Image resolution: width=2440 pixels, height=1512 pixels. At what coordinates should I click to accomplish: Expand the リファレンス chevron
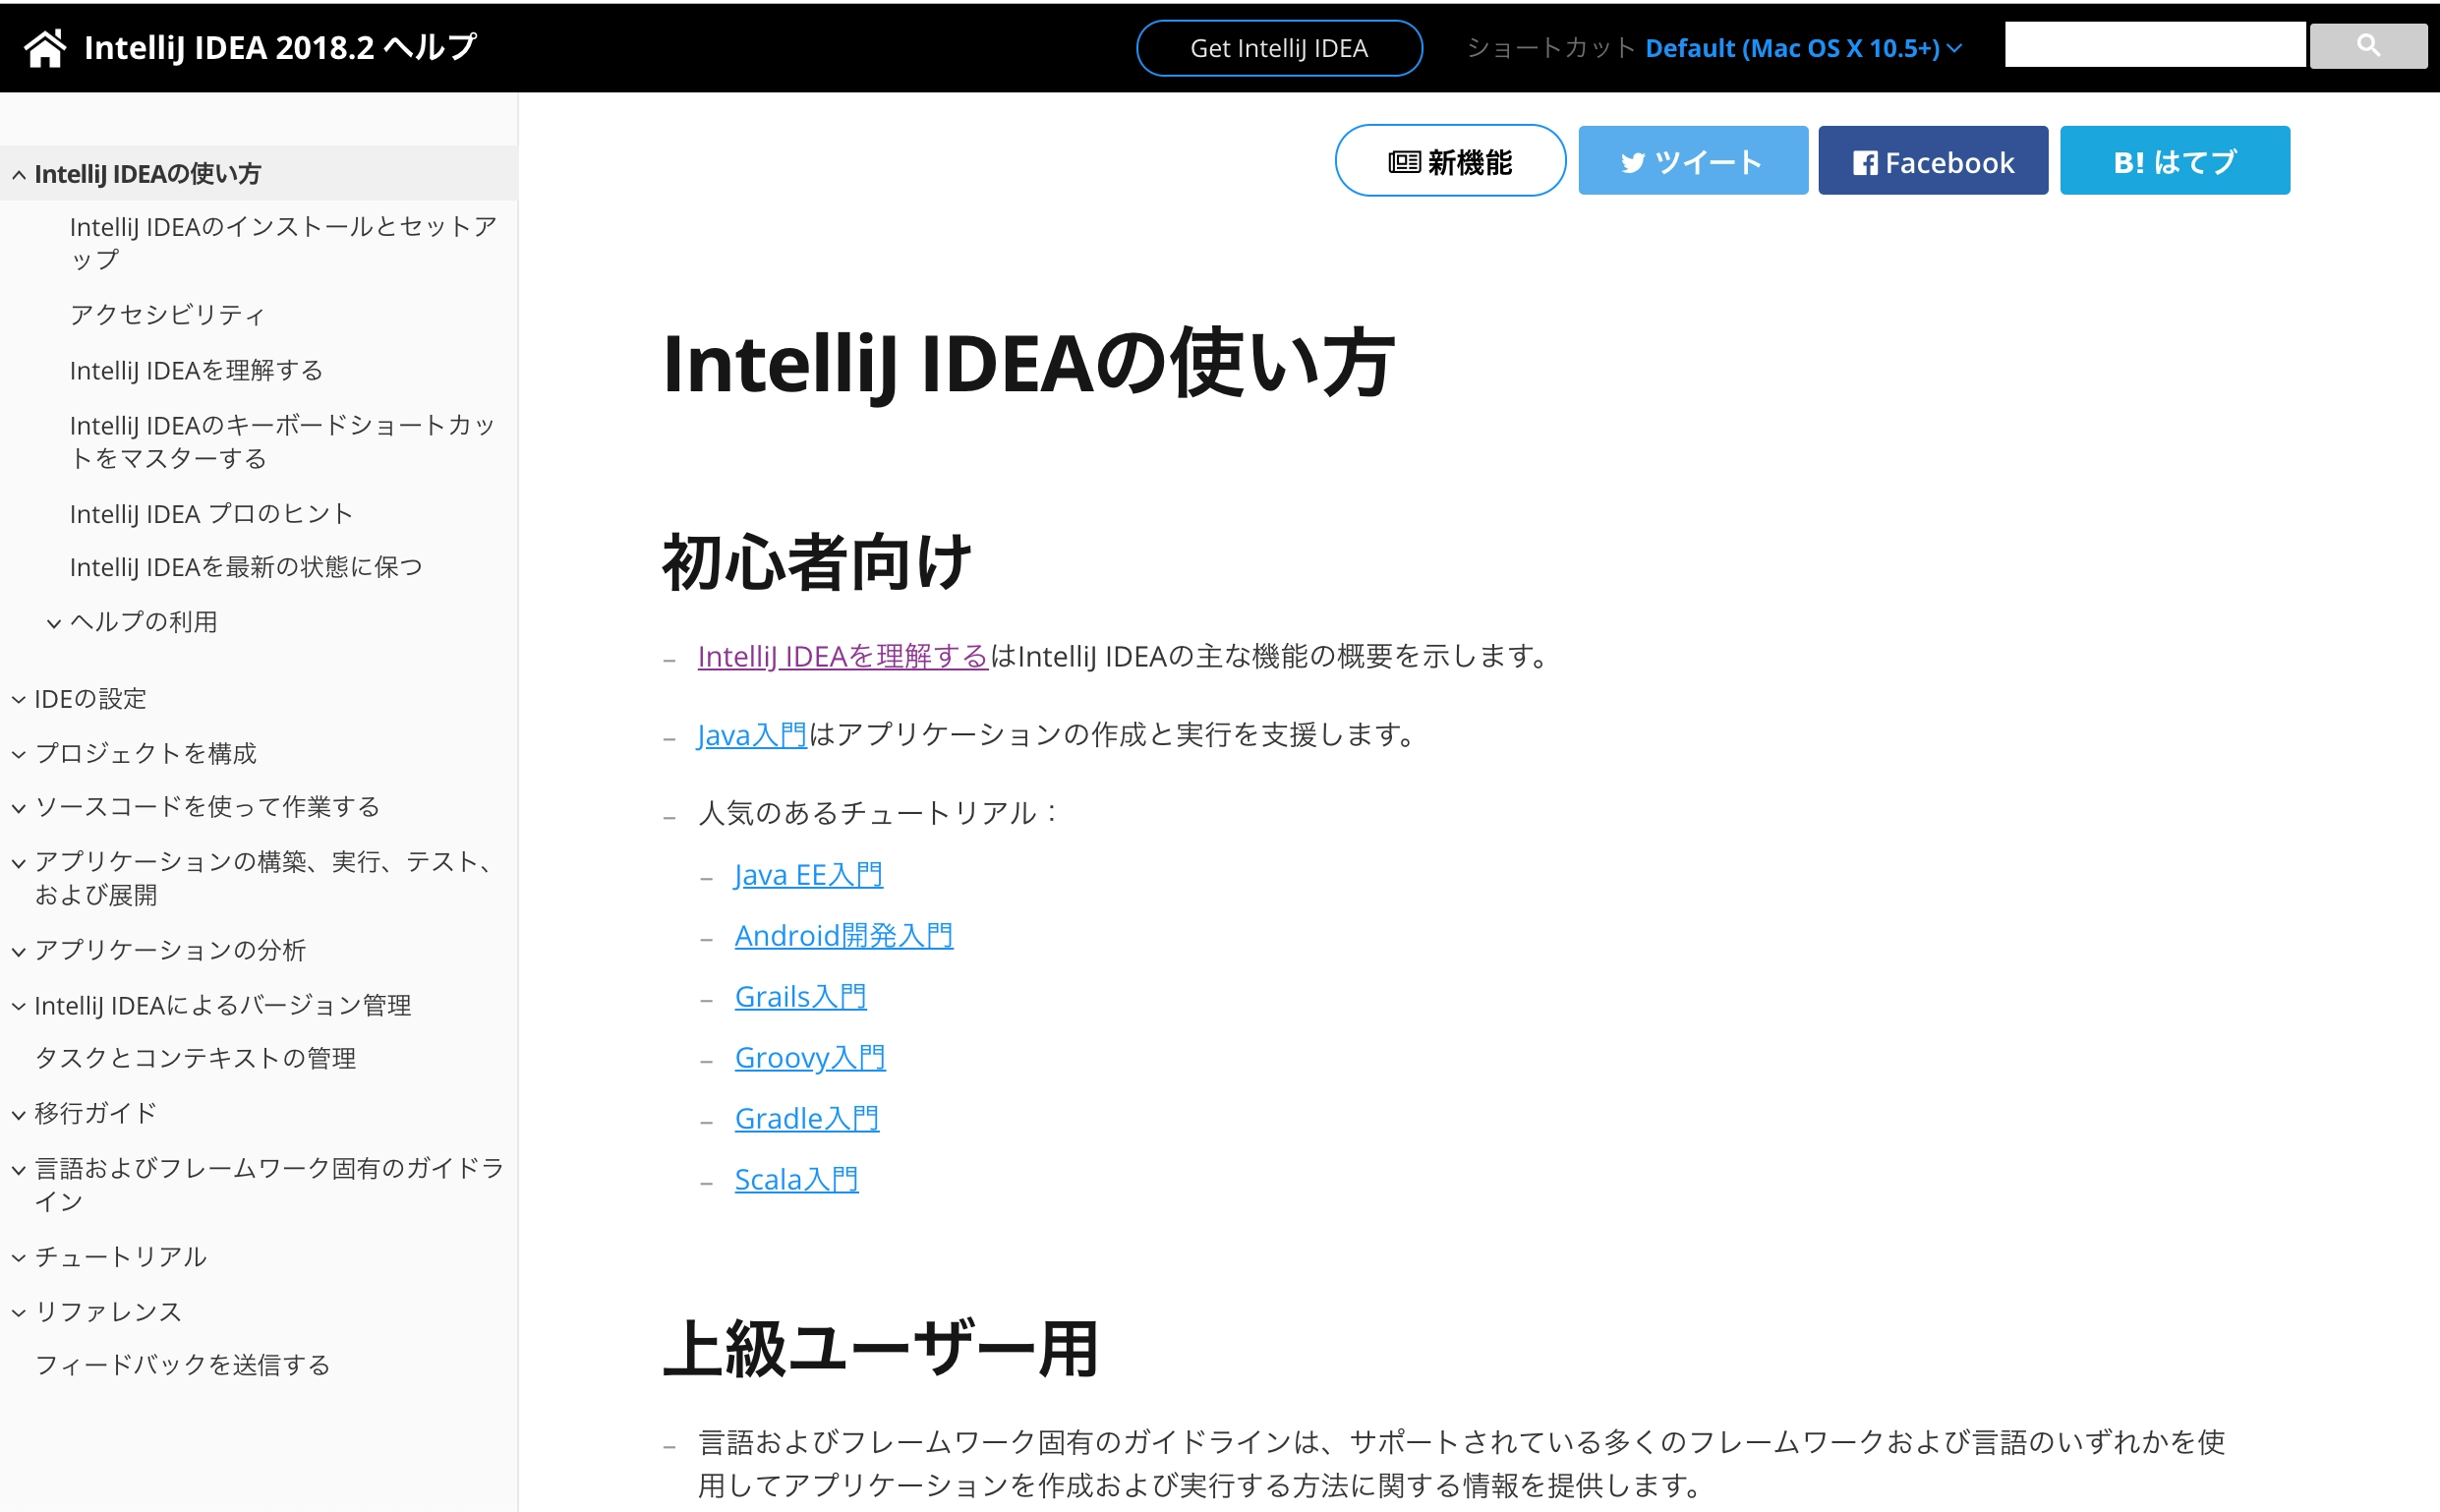(19, 1312)
